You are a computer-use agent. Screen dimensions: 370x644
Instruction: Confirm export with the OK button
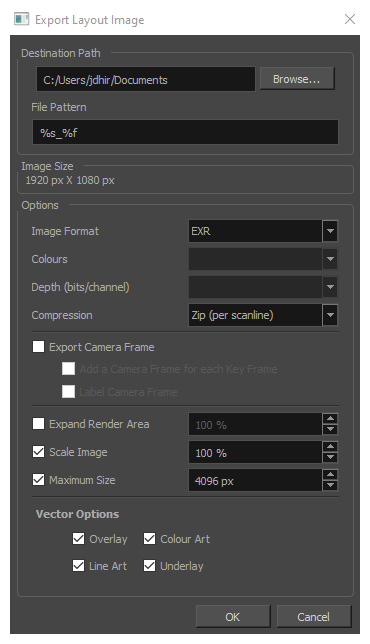pos(232,616)
